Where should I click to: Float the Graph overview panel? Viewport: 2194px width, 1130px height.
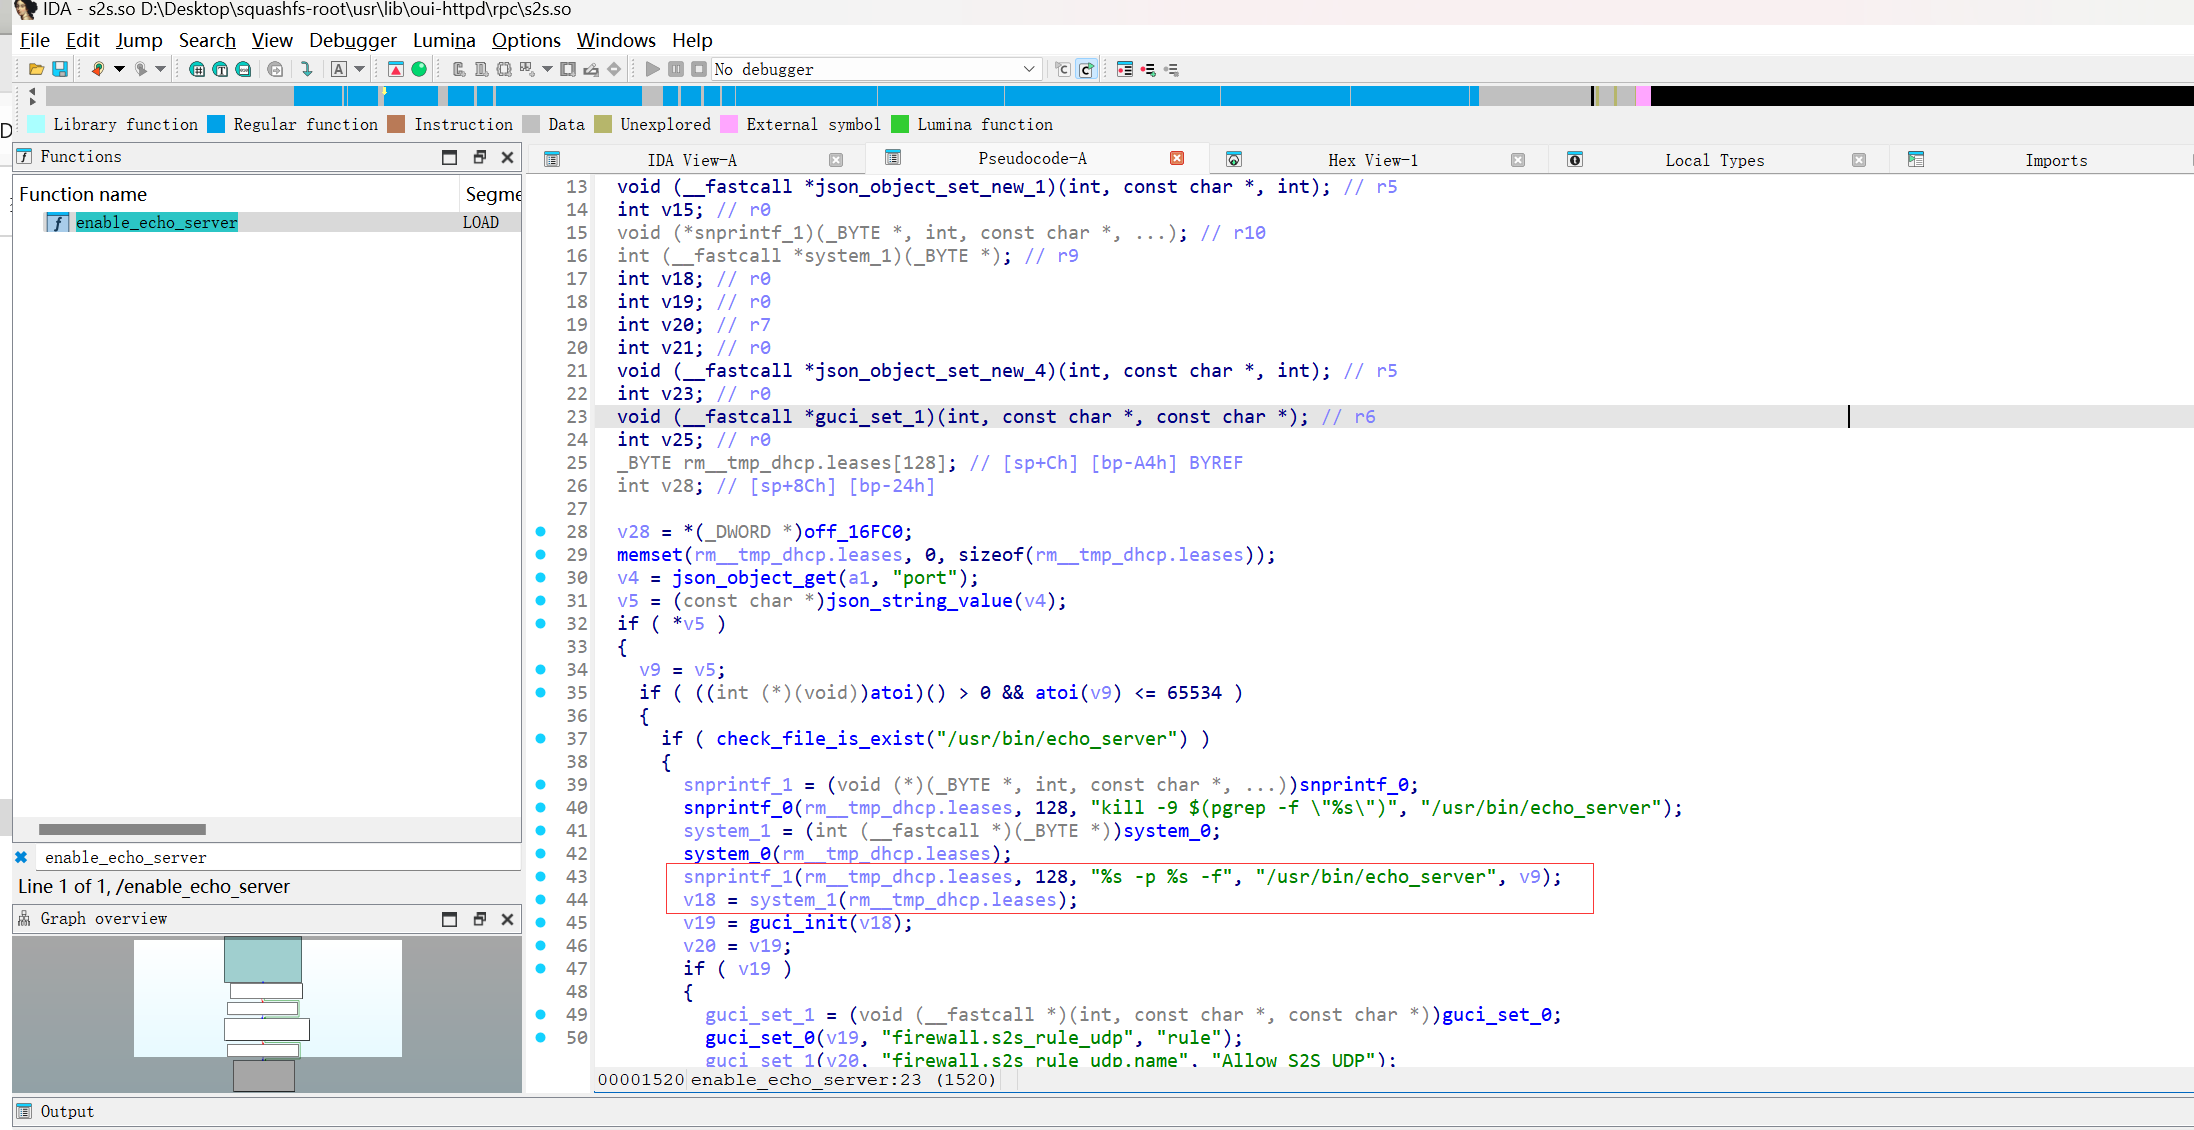479,919
